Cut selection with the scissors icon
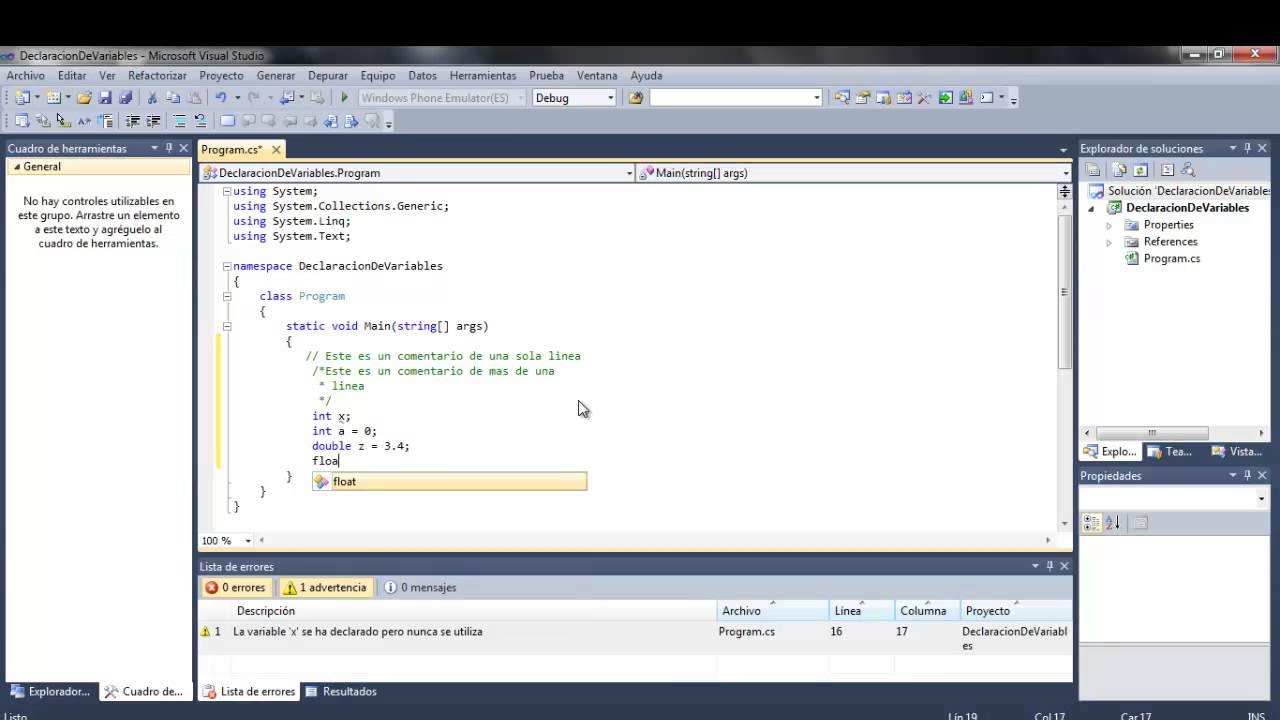 pyautogui.click(x=152, y=97)
